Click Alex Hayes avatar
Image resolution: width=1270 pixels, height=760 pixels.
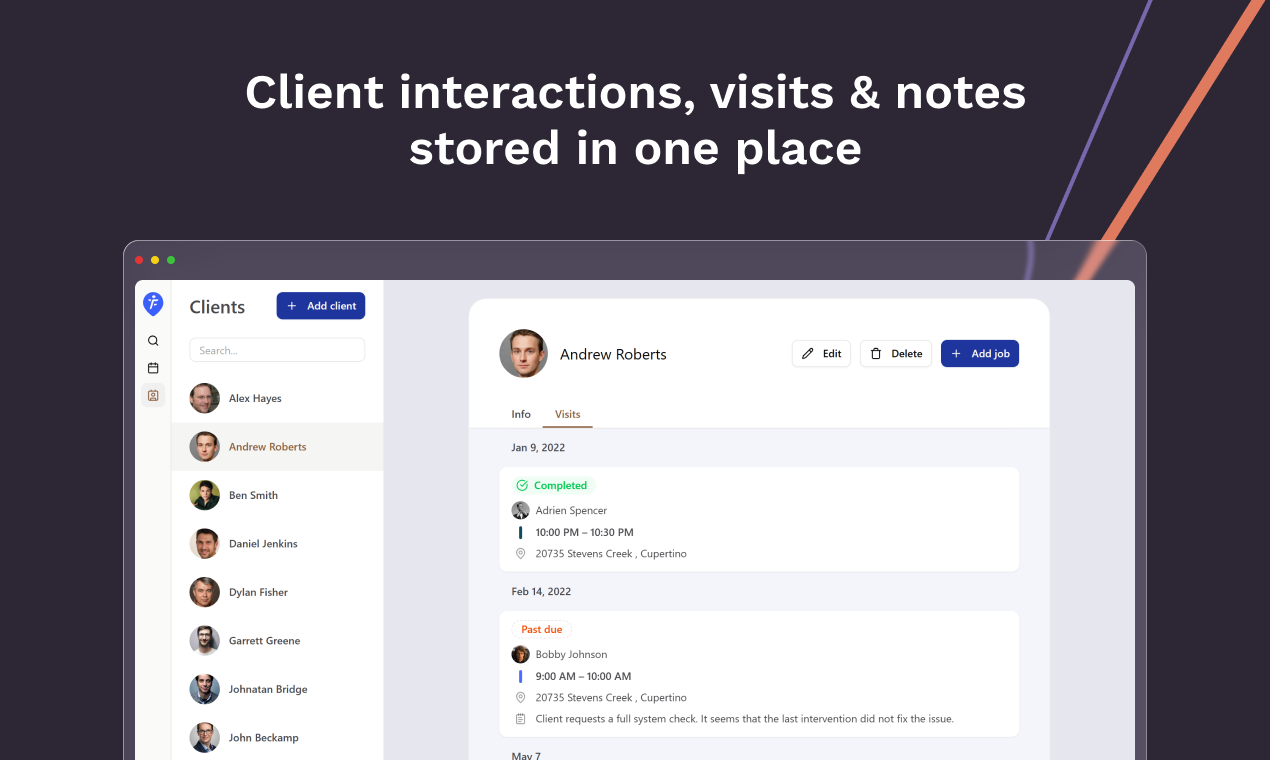pyautogui.click(x=205, y=398)
